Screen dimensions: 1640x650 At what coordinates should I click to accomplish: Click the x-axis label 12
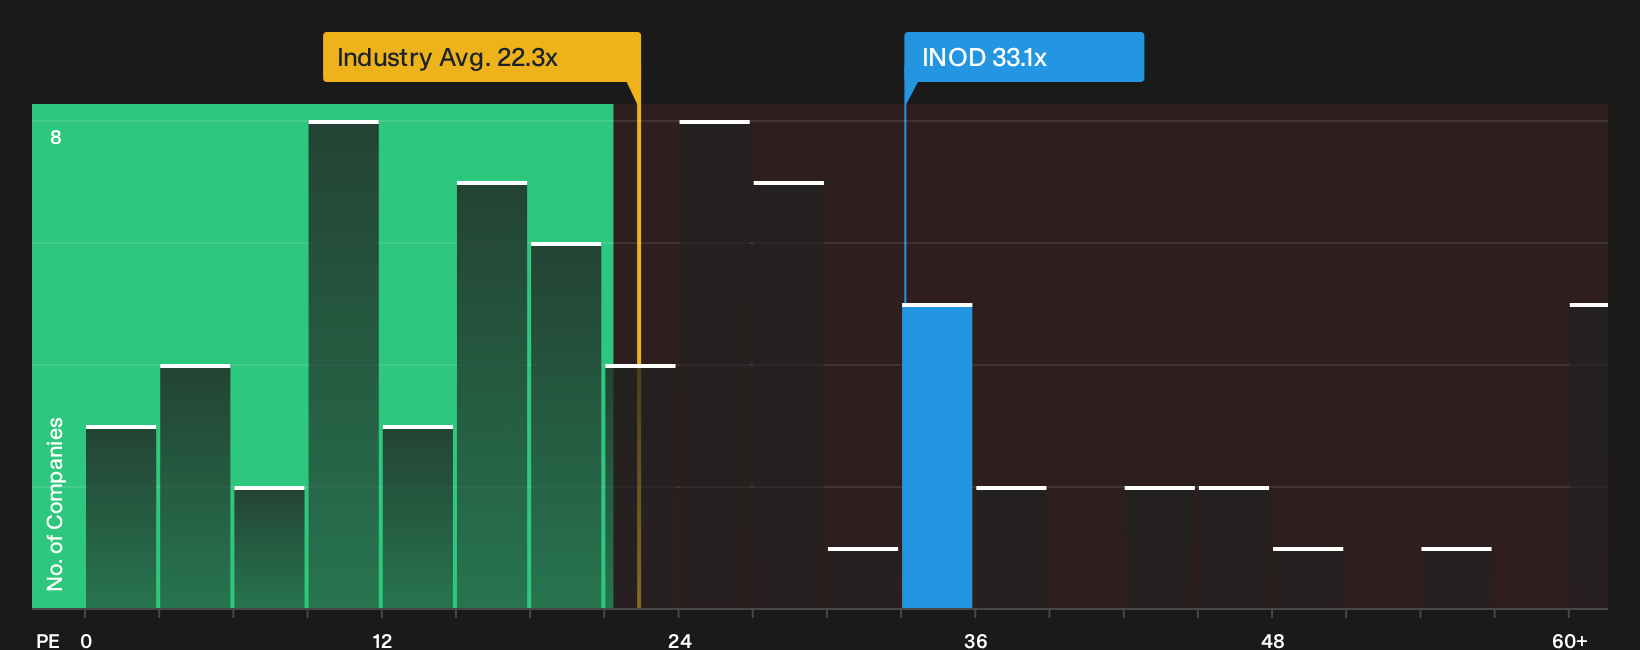tap(382, 641)
